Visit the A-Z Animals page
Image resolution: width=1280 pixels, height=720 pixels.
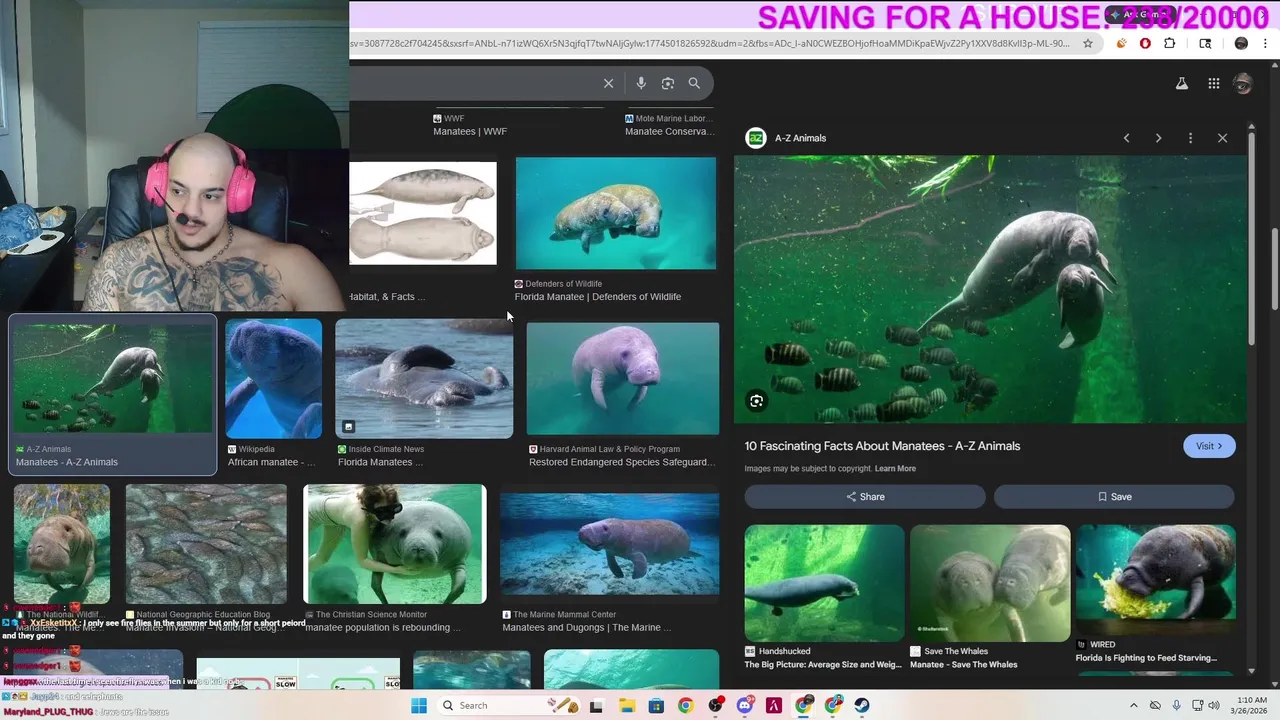pos(1209,446)
